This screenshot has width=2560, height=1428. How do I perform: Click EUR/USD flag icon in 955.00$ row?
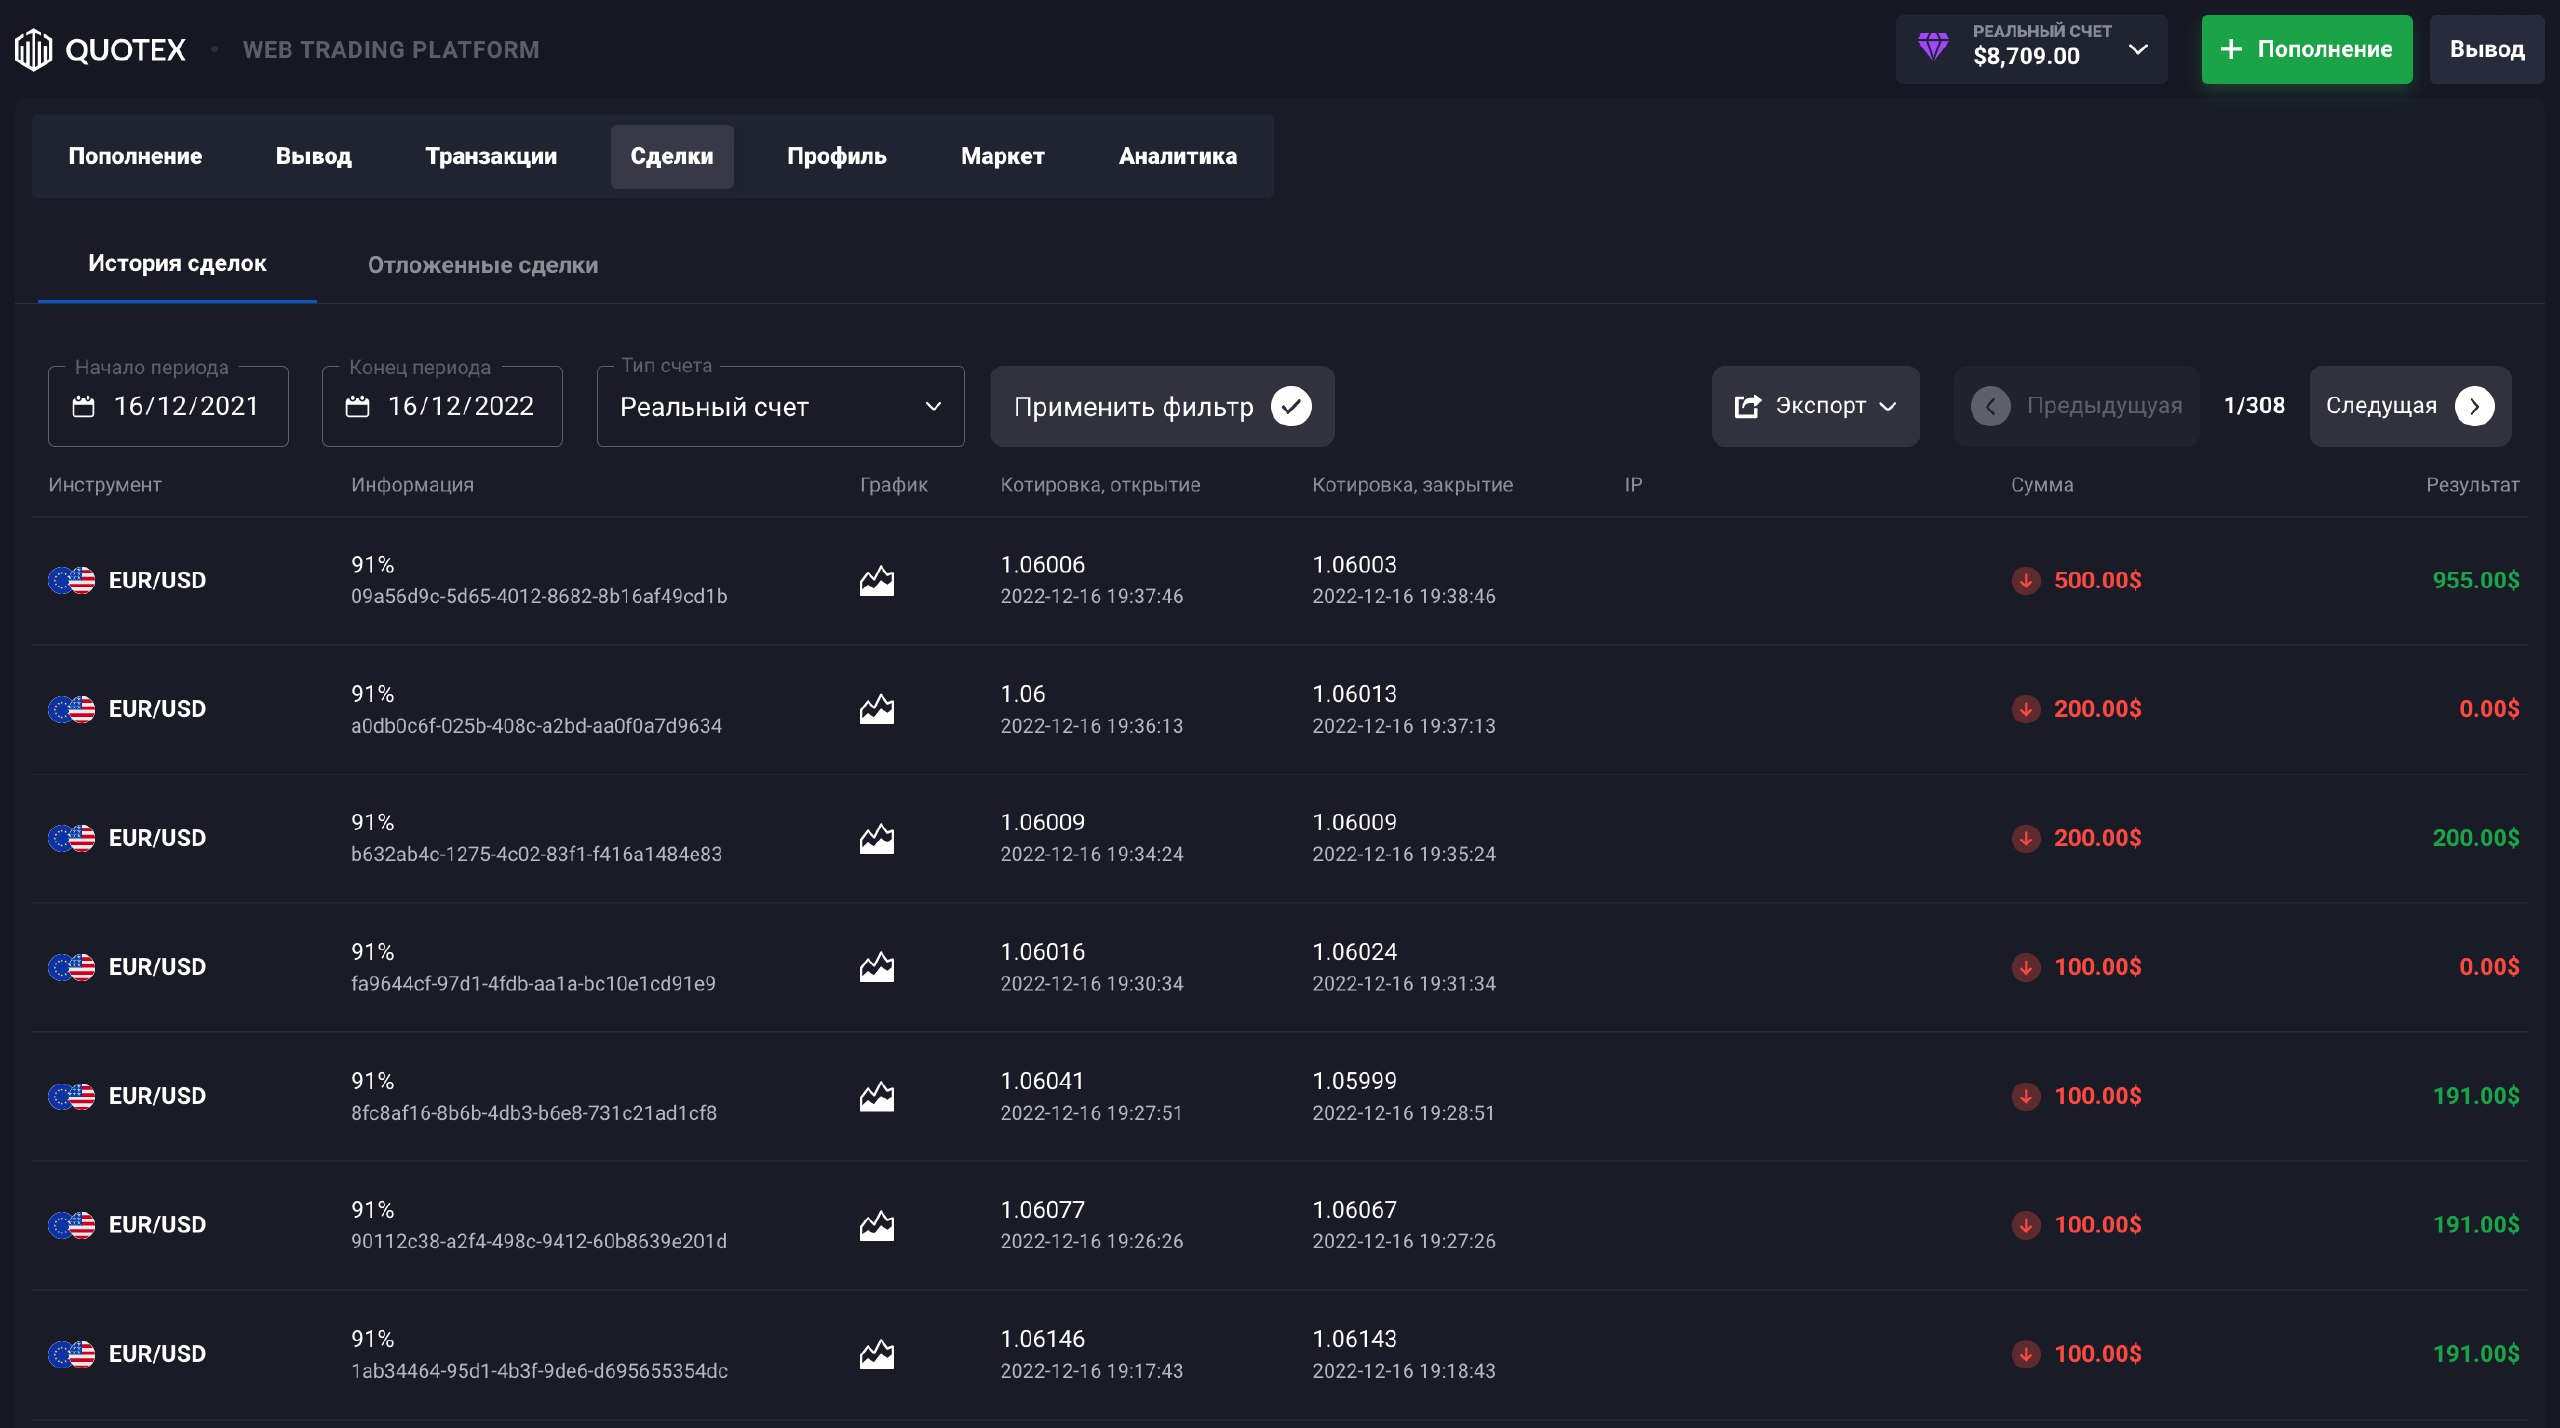point(72,580)
